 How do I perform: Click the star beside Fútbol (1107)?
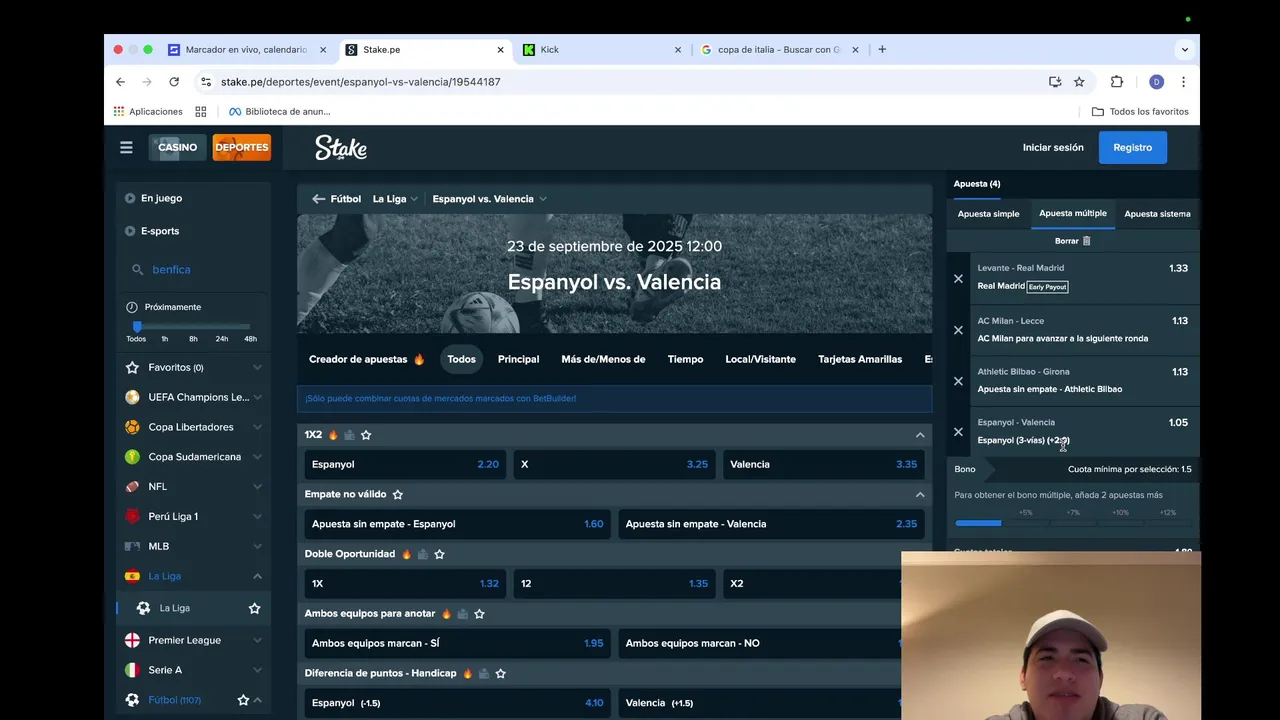(x=243, y=700)
